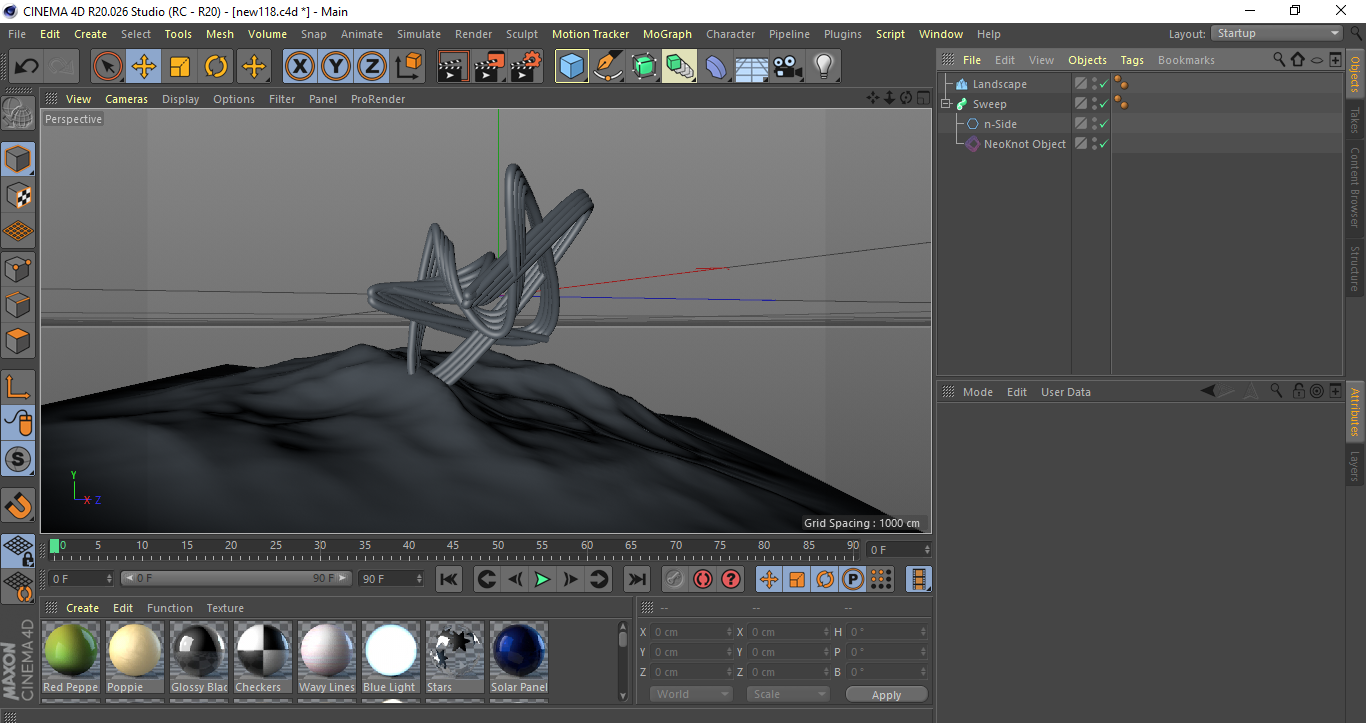The height and width of the screenshot is (723, 1366).
Task: Open the World coordinate dropdown
Action: [x=691, y=694]
